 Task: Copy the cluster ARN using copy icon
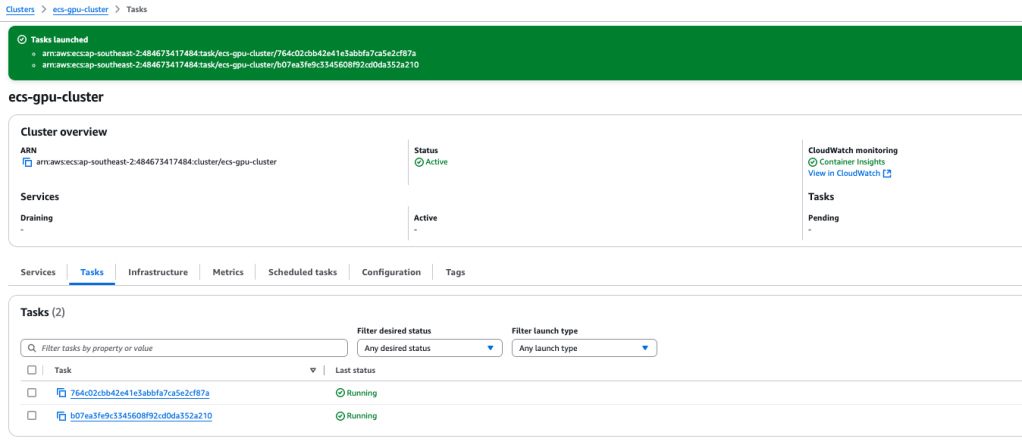[27, 162]
